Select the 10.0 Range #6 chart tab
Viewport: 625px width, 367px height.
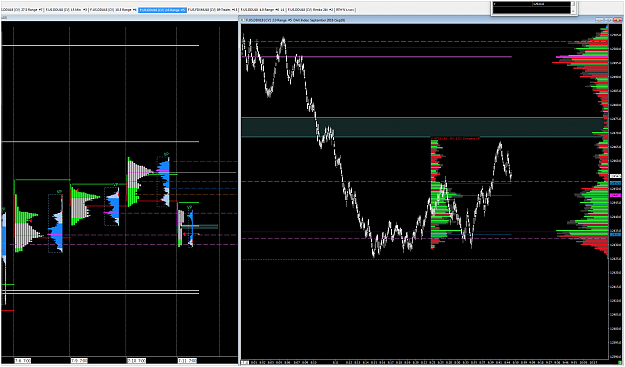113,10
